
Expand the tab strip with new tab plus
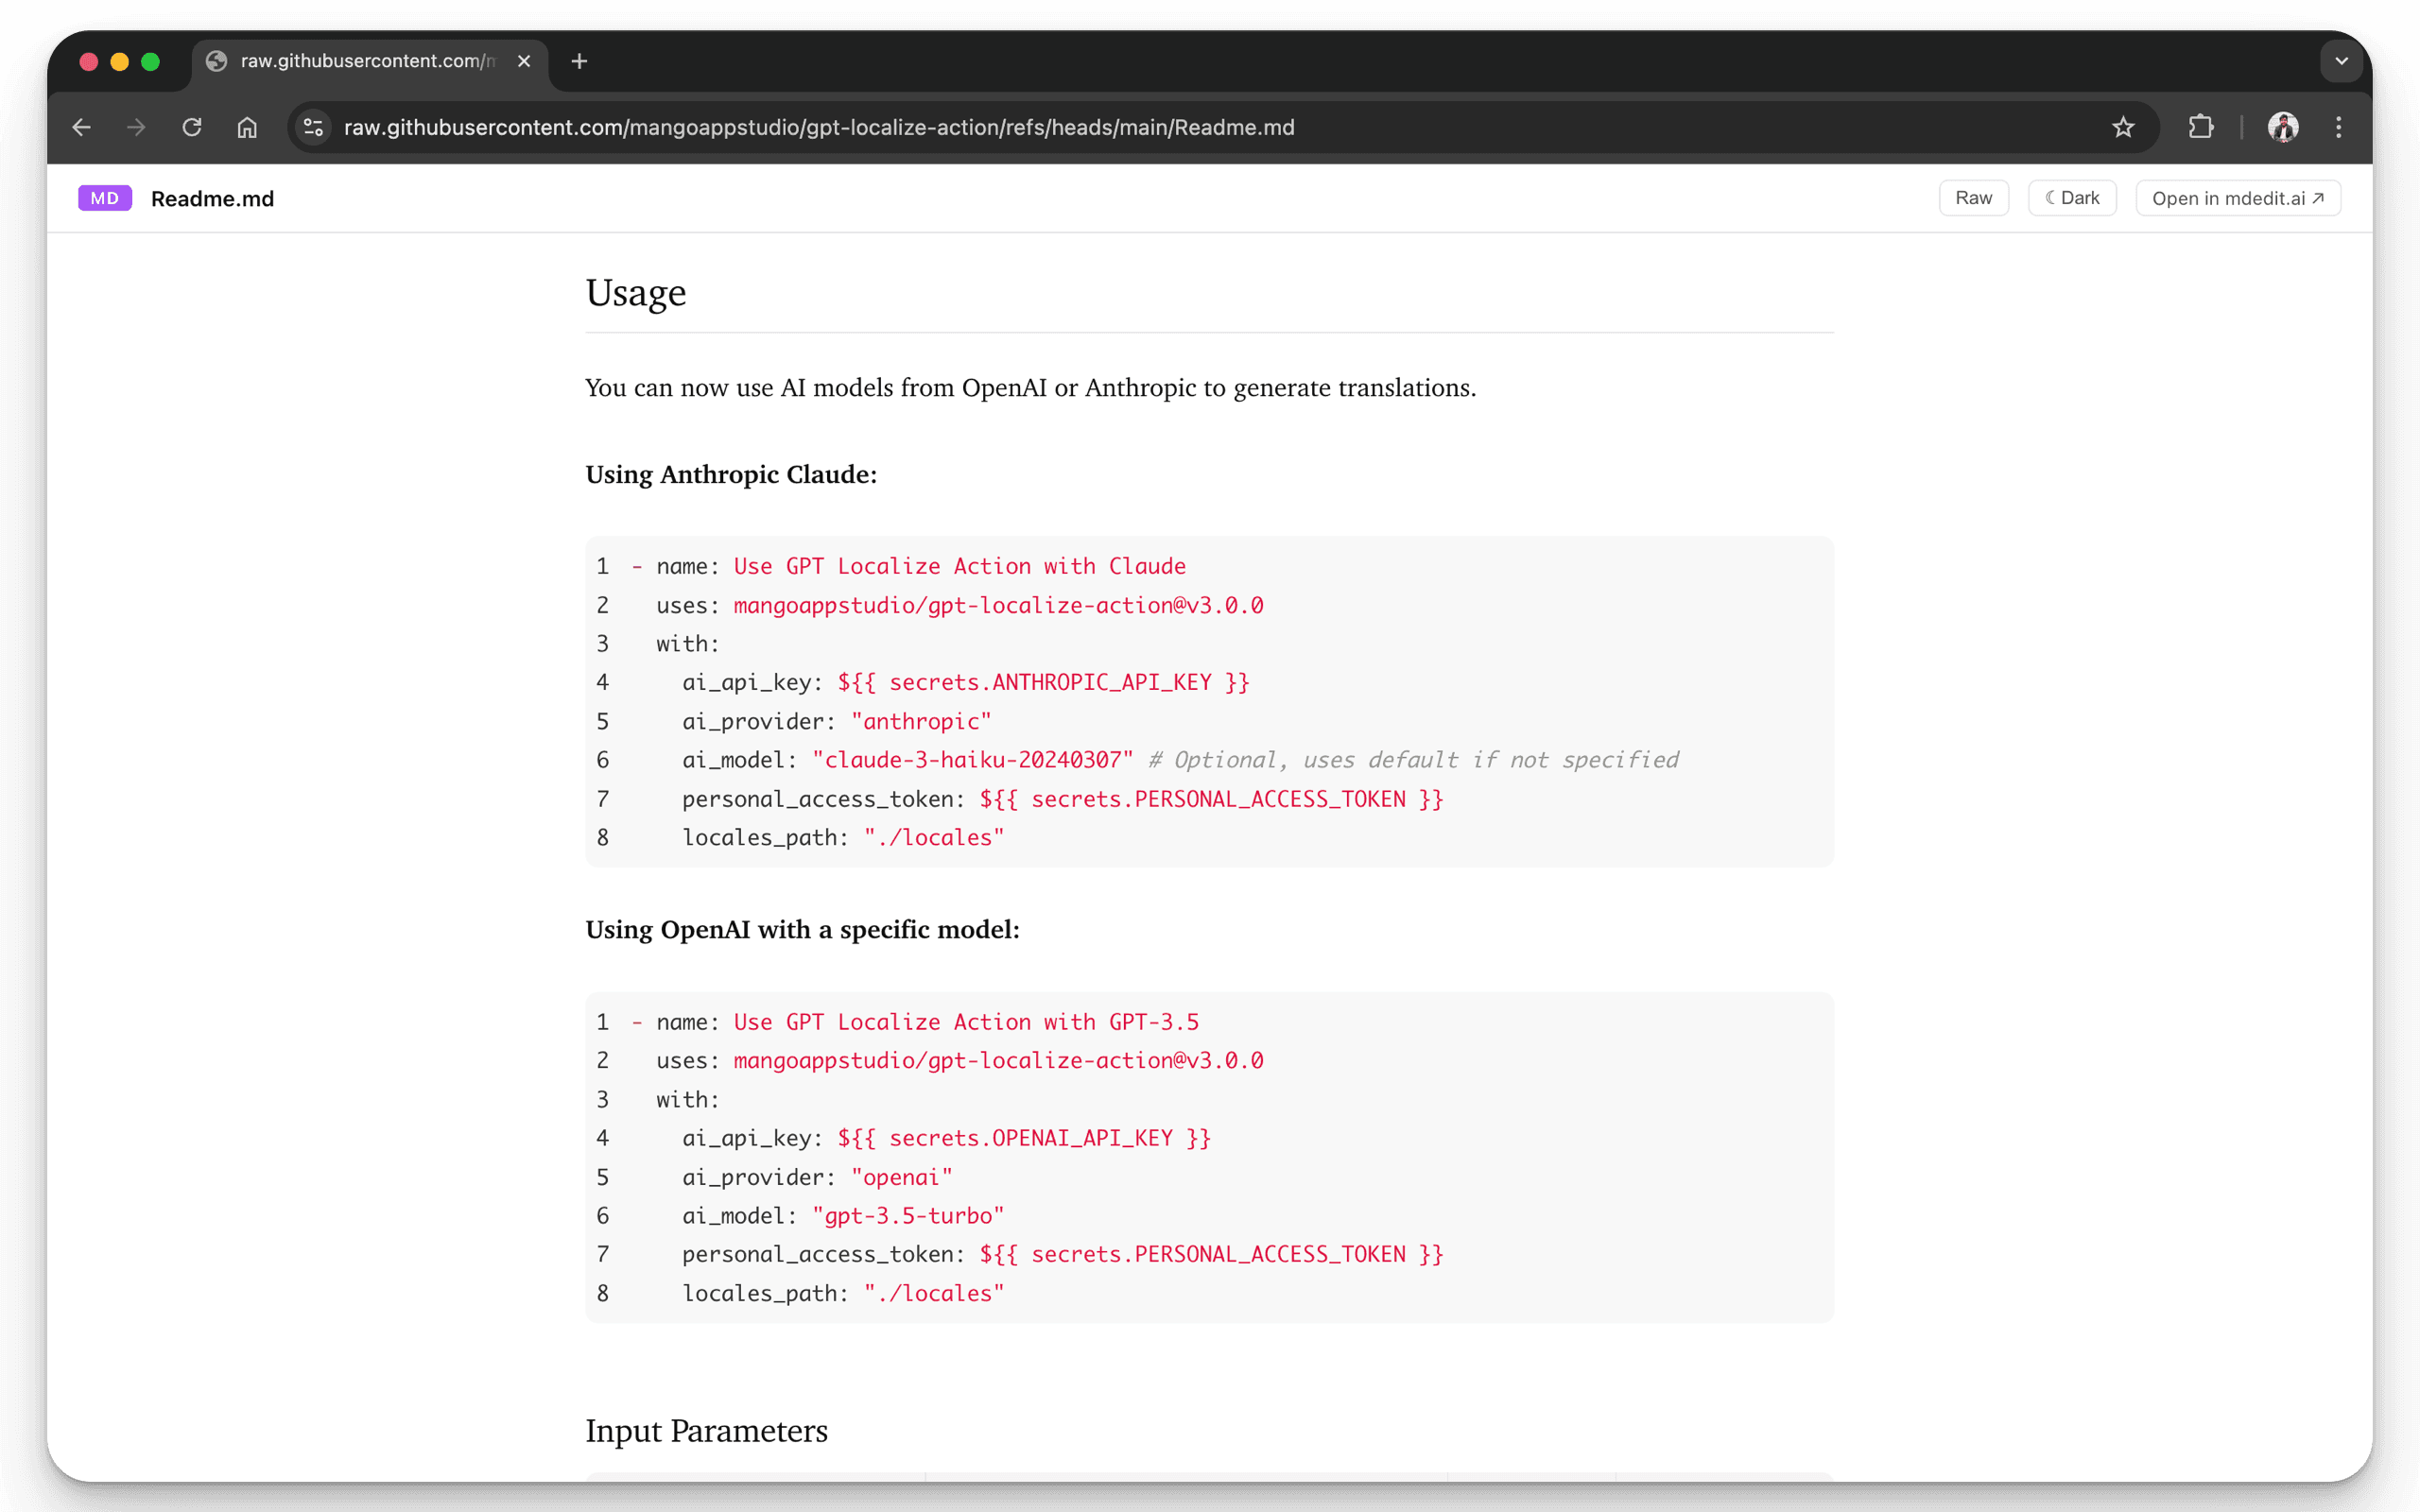click(579, 61)
